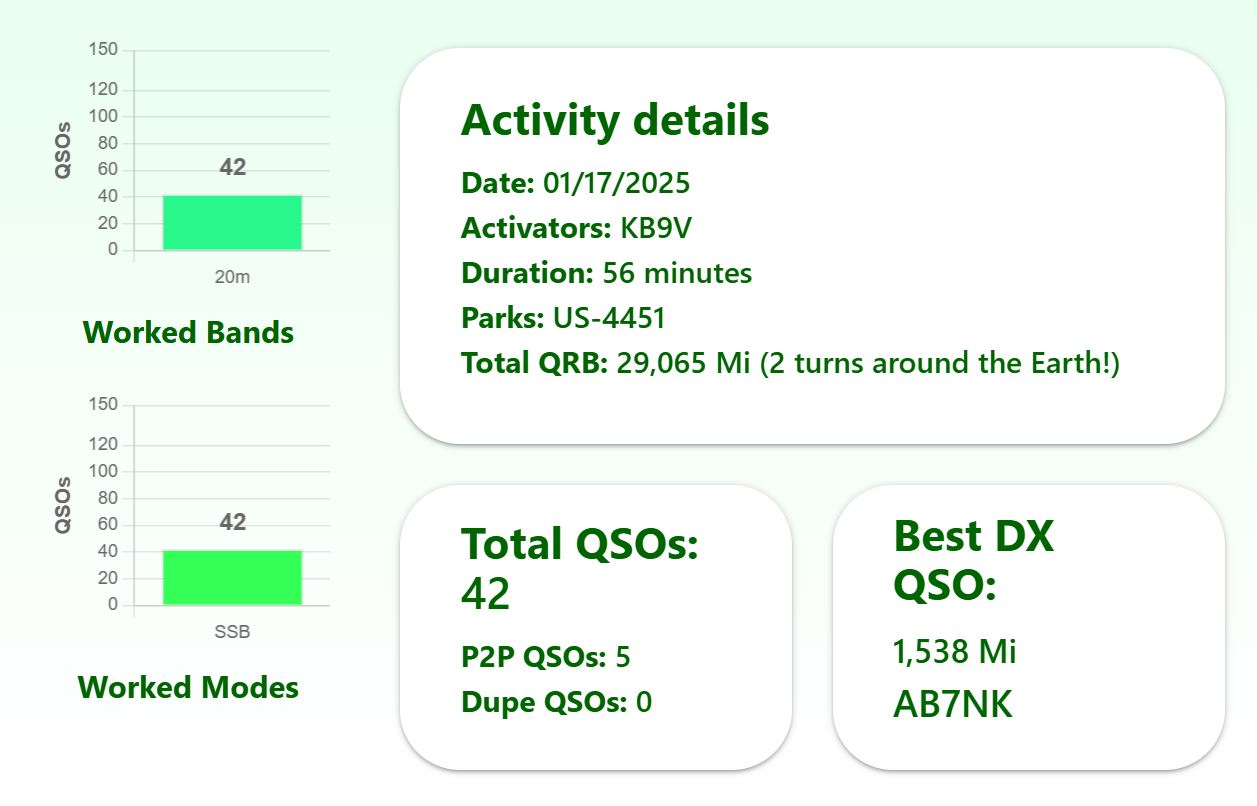This screenshot has height=806, width=1257.
Task: Click the activity date 01/17/2025
Action: pos(616,183)
